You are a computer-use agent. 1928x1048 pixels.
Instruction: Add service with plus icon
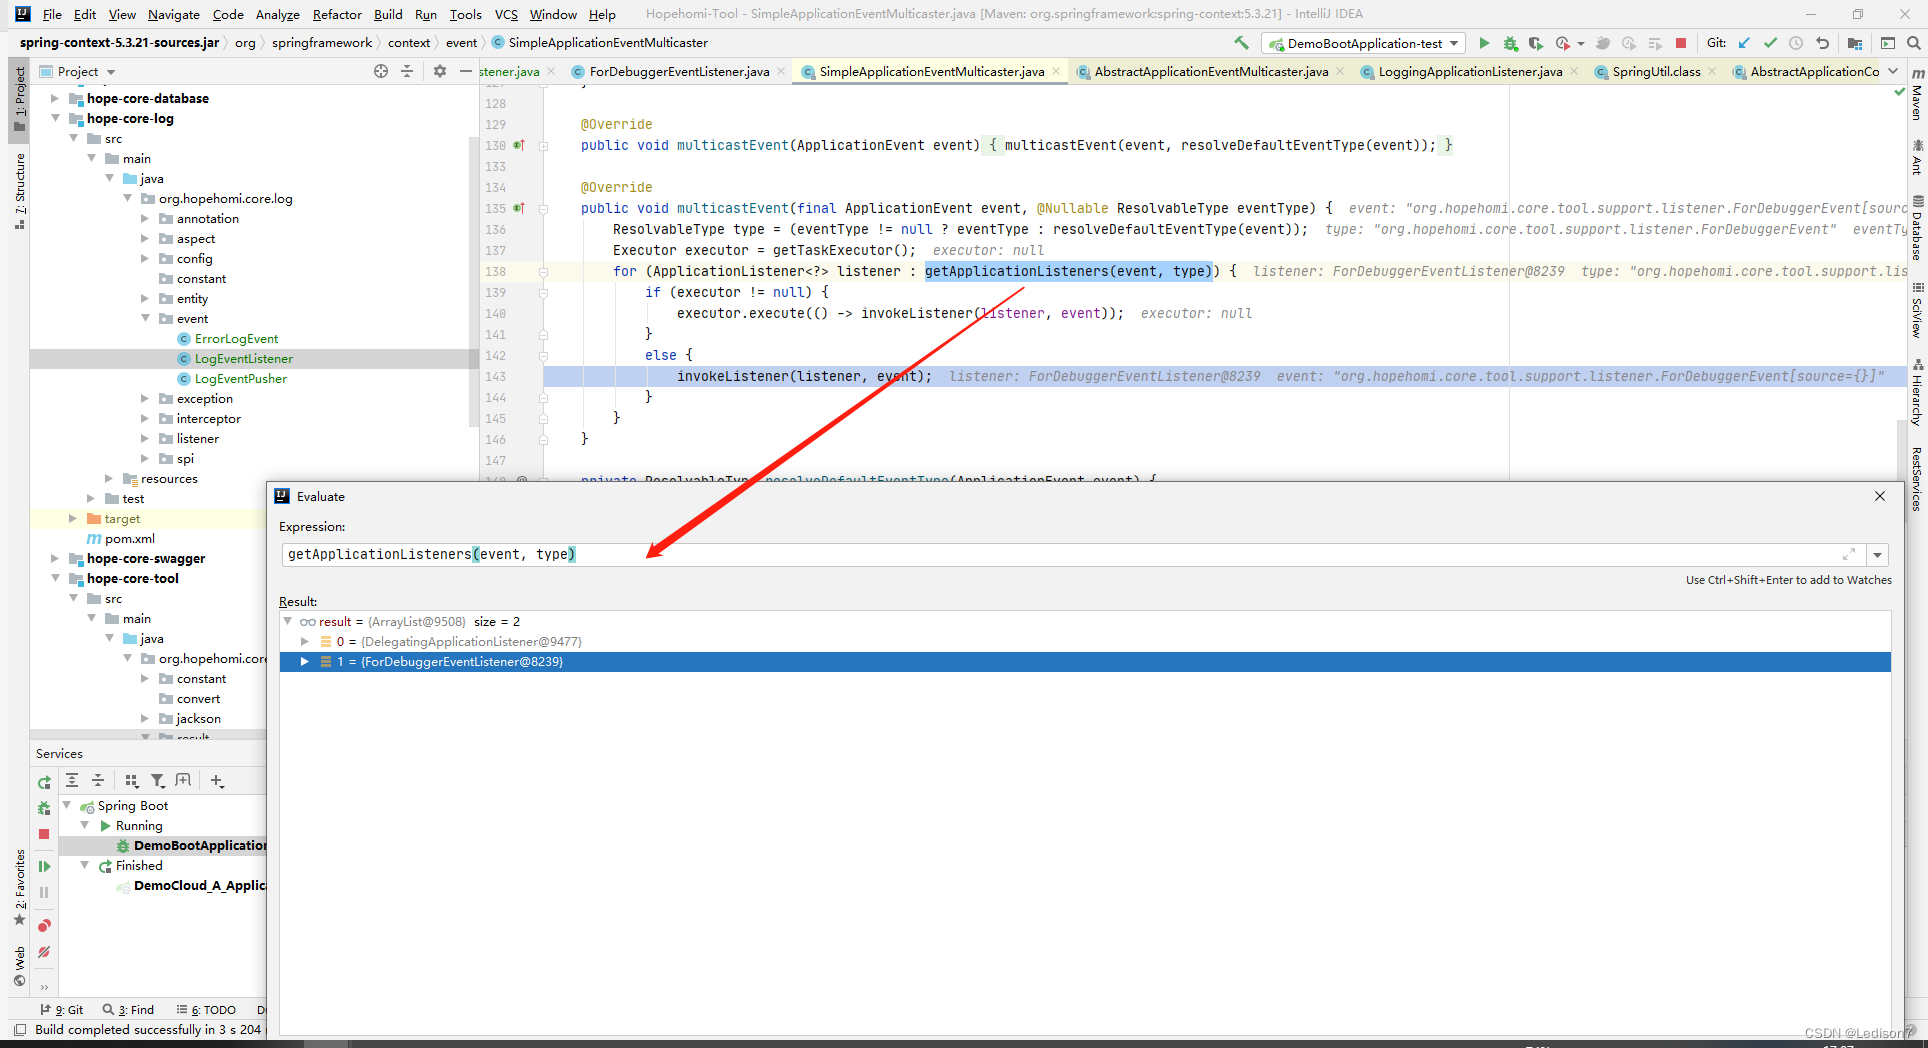tap(217, 780)
